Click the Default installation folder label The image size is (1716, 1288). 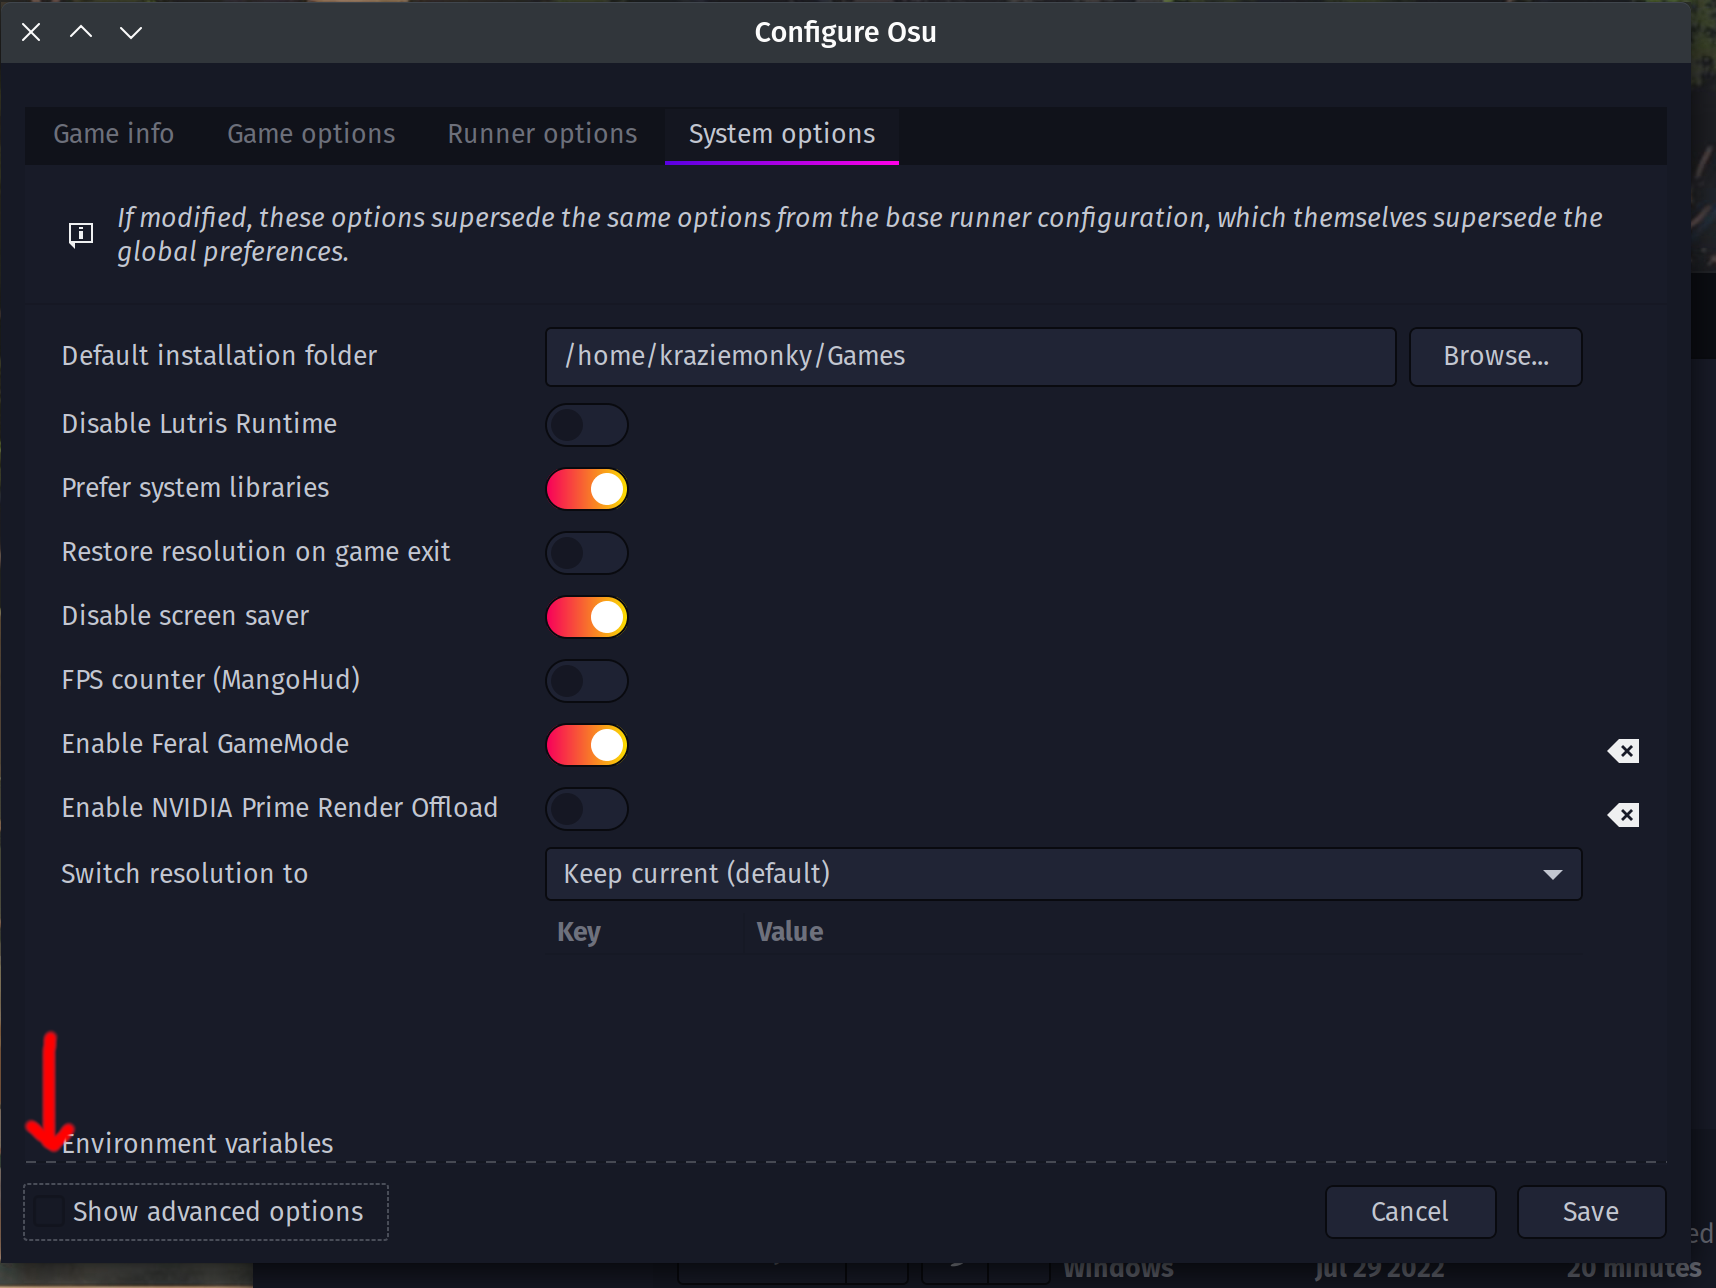point(219,356)
